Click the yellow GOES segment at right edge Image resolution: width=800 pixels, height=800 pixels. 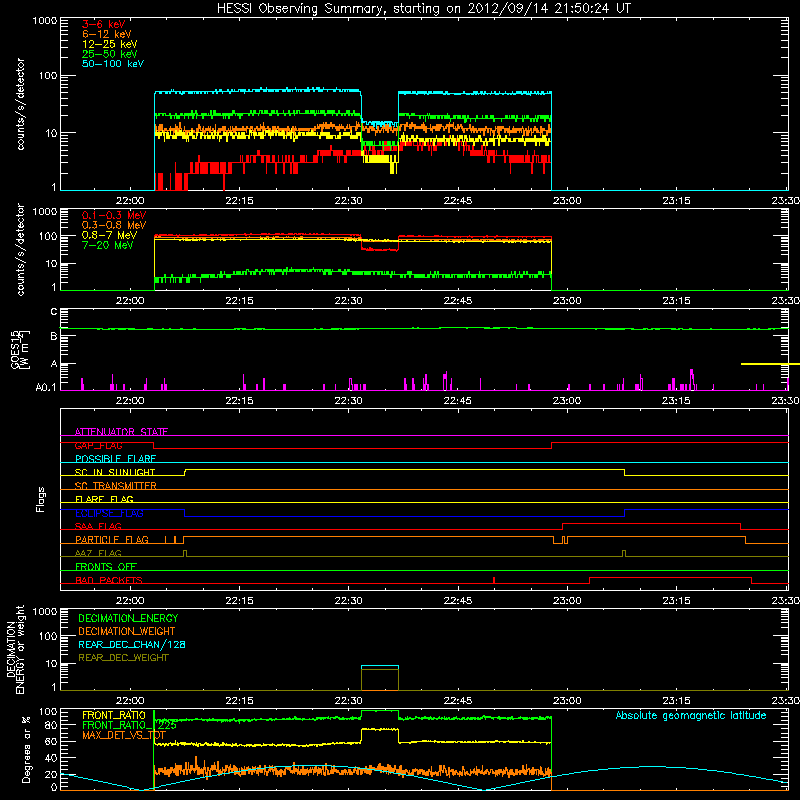click(x=770, y=364)
